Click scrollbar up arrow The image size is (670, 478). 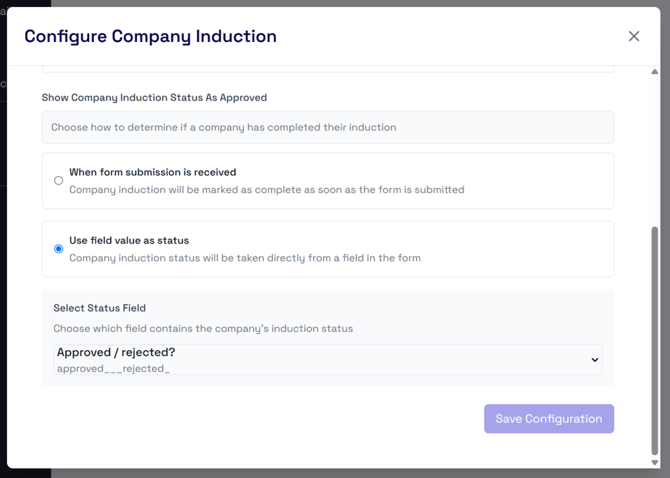(x=655, y=72)
